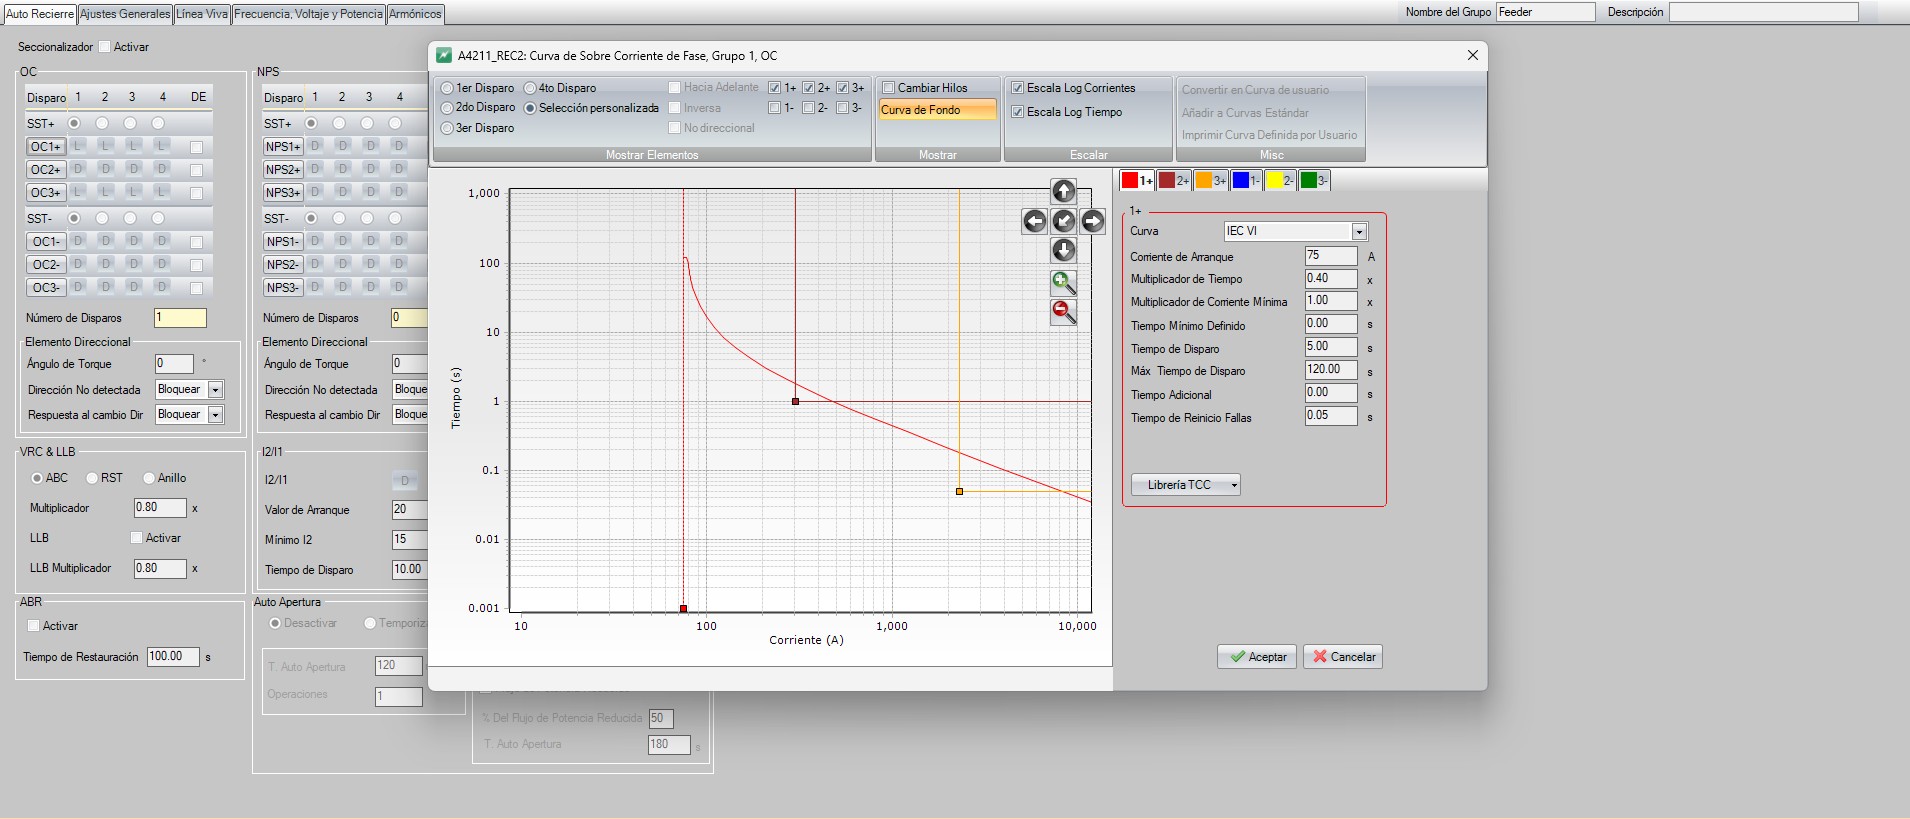Edit Tiempo de Reinicio Fallas field
Viewport: 1910px width, 819px height.
(x=1331, y=416)
